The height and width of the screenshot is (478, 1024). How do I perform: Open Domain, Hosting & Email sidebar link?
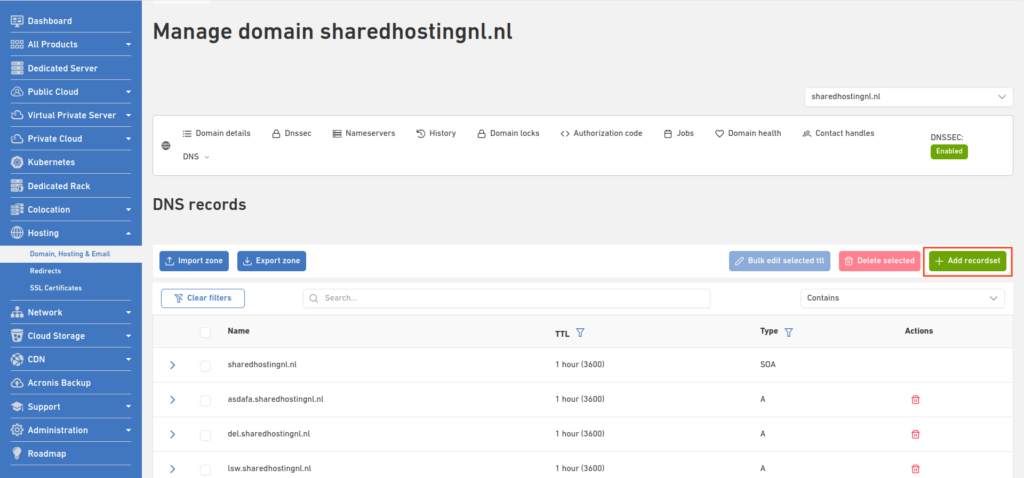coord(71,253)
